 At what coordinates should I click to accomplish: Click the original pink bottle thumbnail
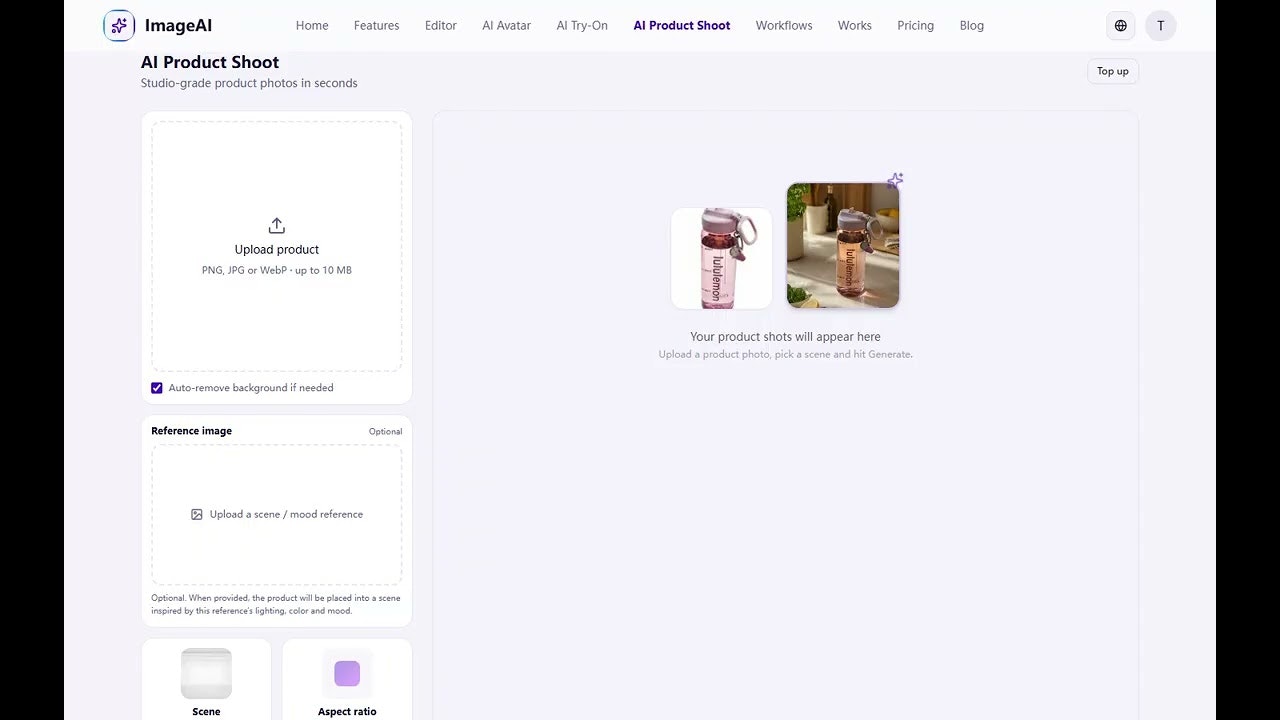(x=721, y=257)
